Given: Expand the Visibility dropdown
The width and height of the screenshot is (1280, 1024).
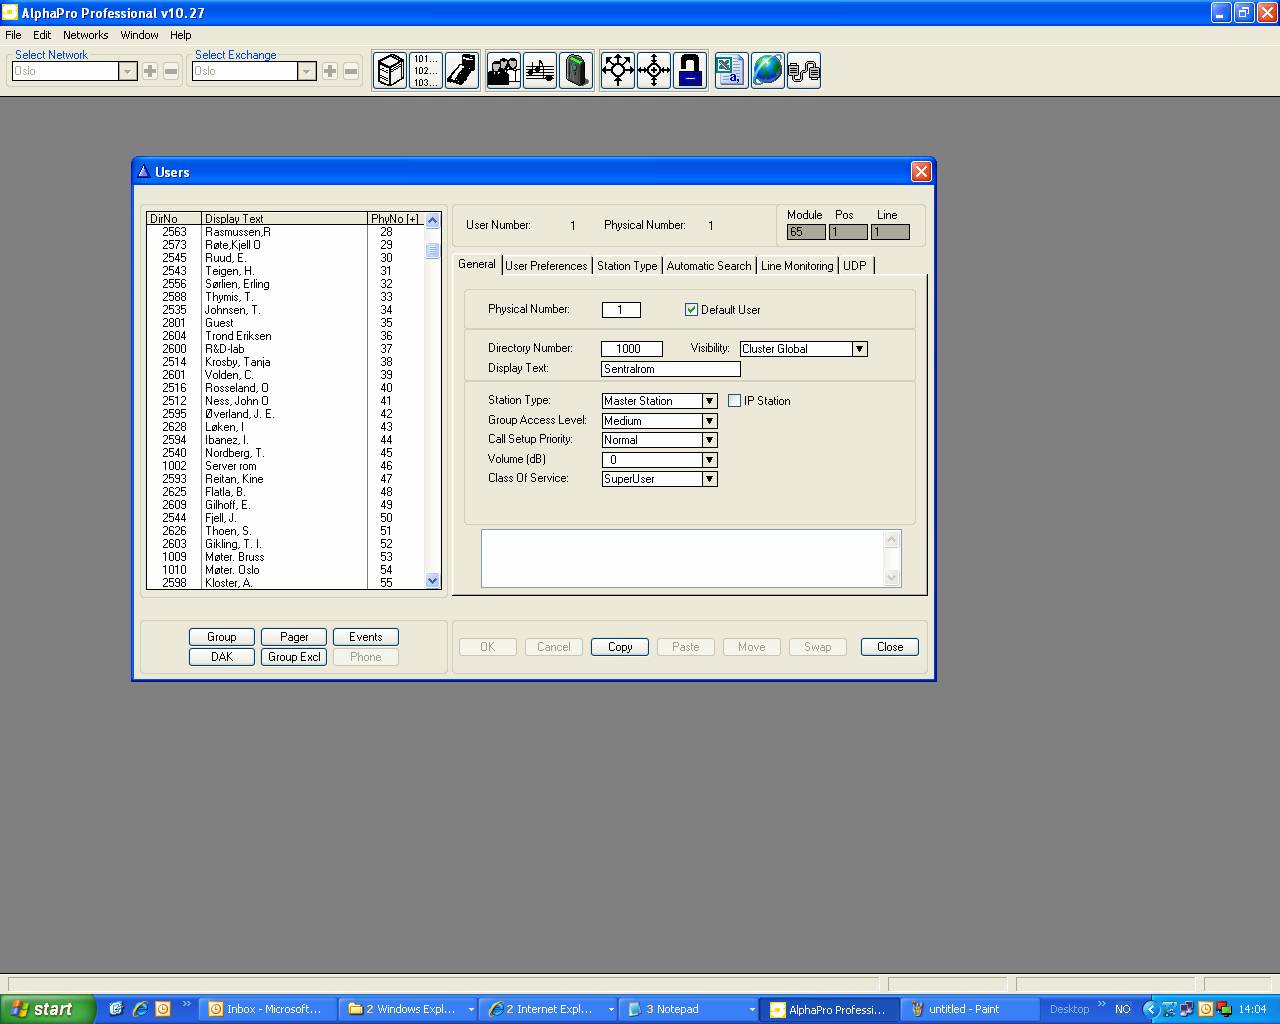Looking at the screenshot, I should (859, 349).
